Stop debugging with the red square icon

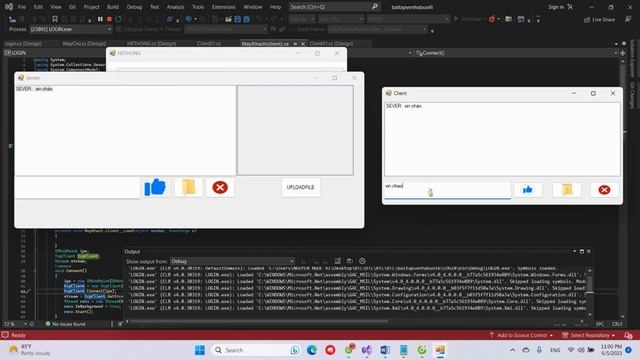[109, 19]
